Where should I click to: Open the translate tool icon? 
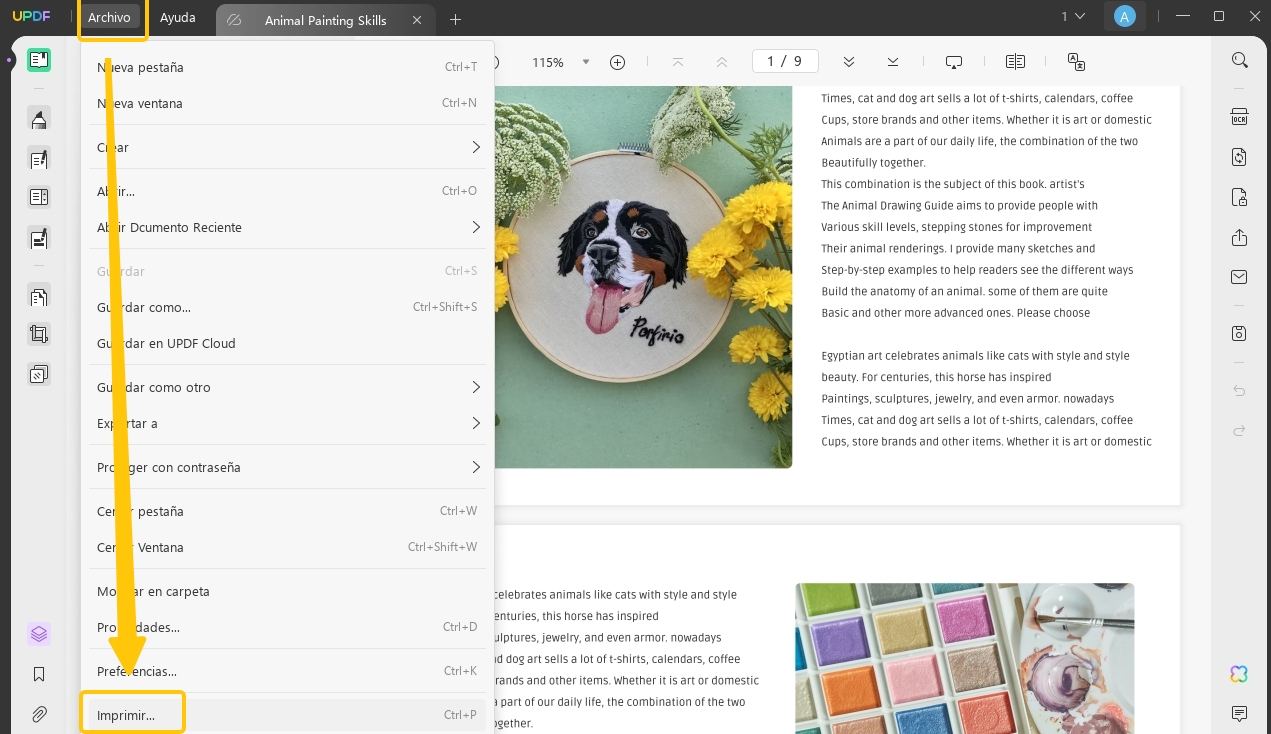point(1076,62)
